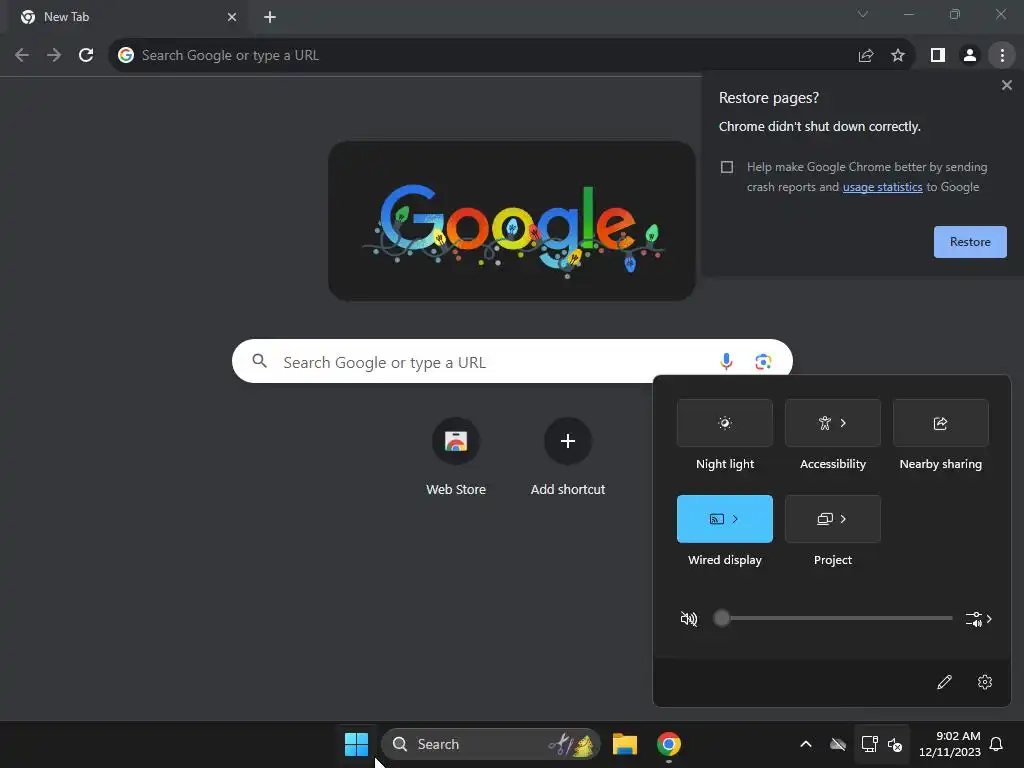Screen dimensions: 1024x768
Task: Open the clock and date 9:02 AM
Action: pyautogui.click(x=950, y=744)
